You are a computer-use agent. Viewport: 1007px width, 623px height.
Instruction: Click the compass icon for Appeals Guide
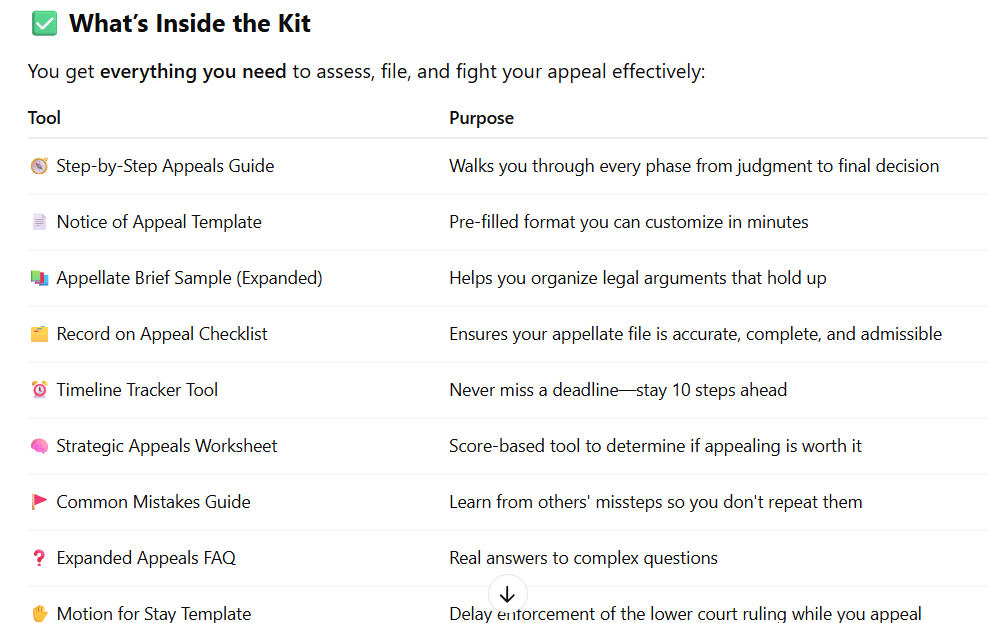(39, 166)
